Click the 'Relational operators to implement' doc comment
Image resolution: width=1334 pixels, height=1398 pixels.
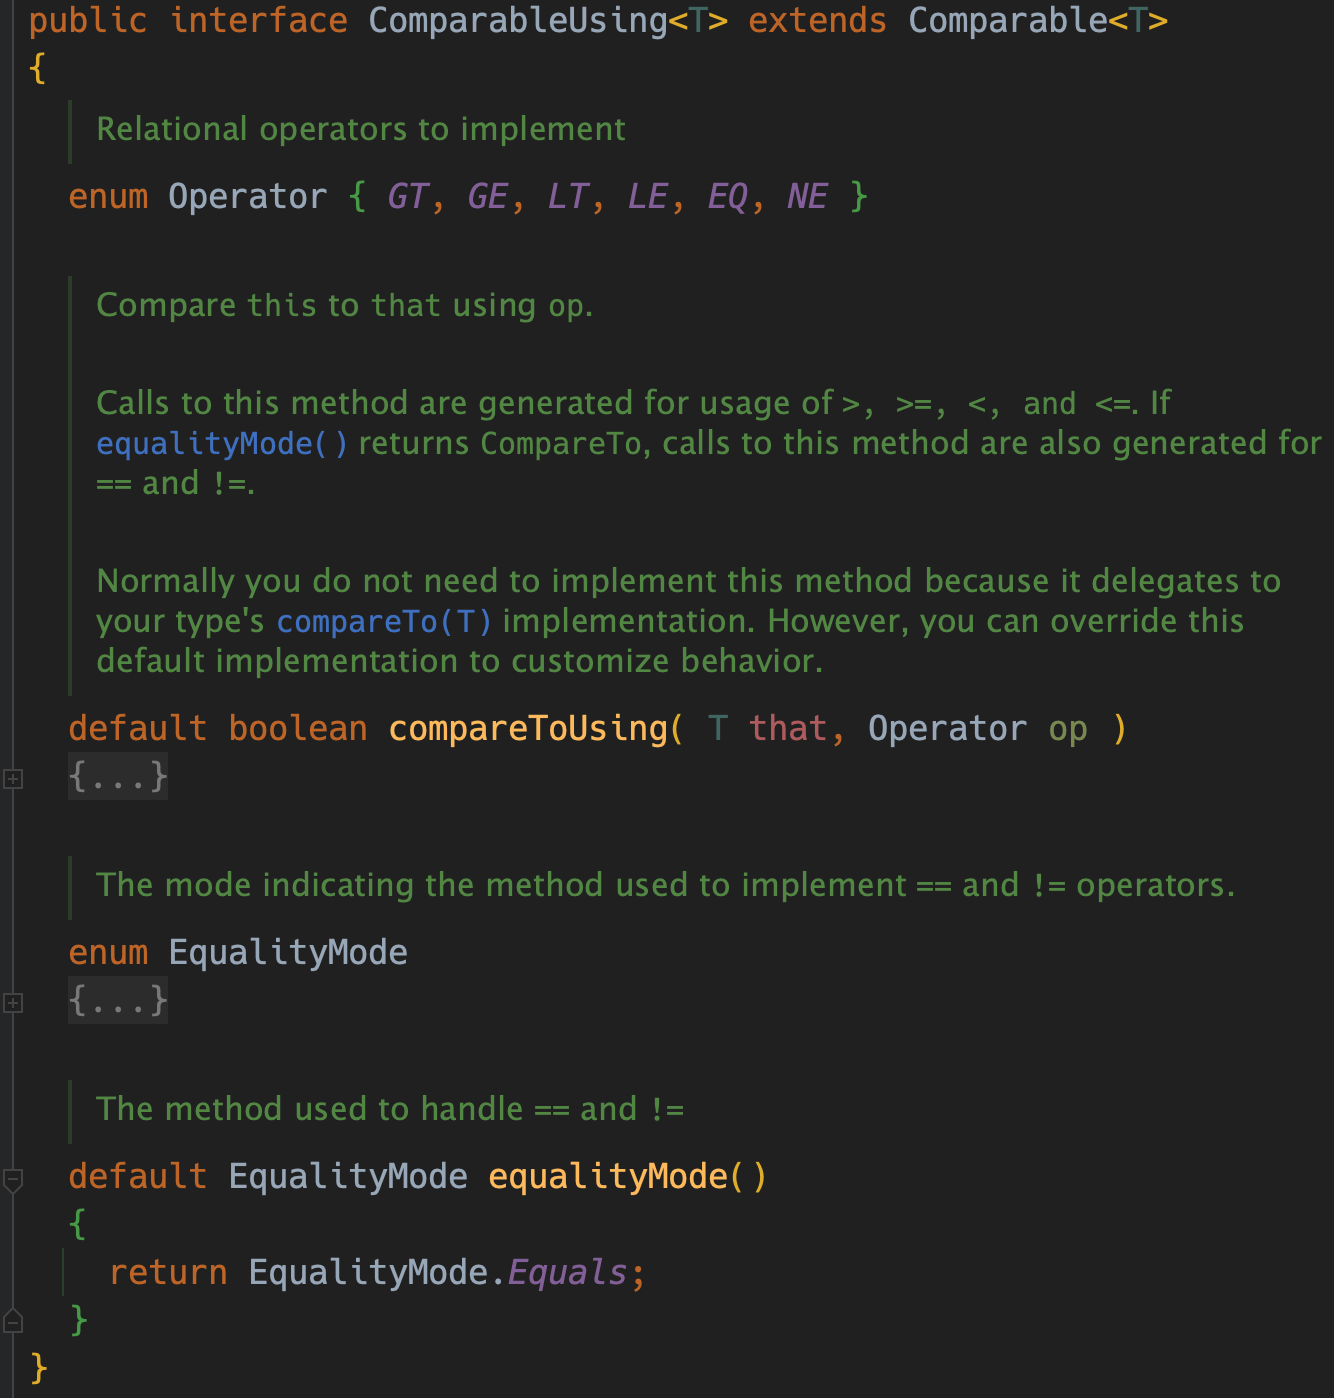[360, 129]
